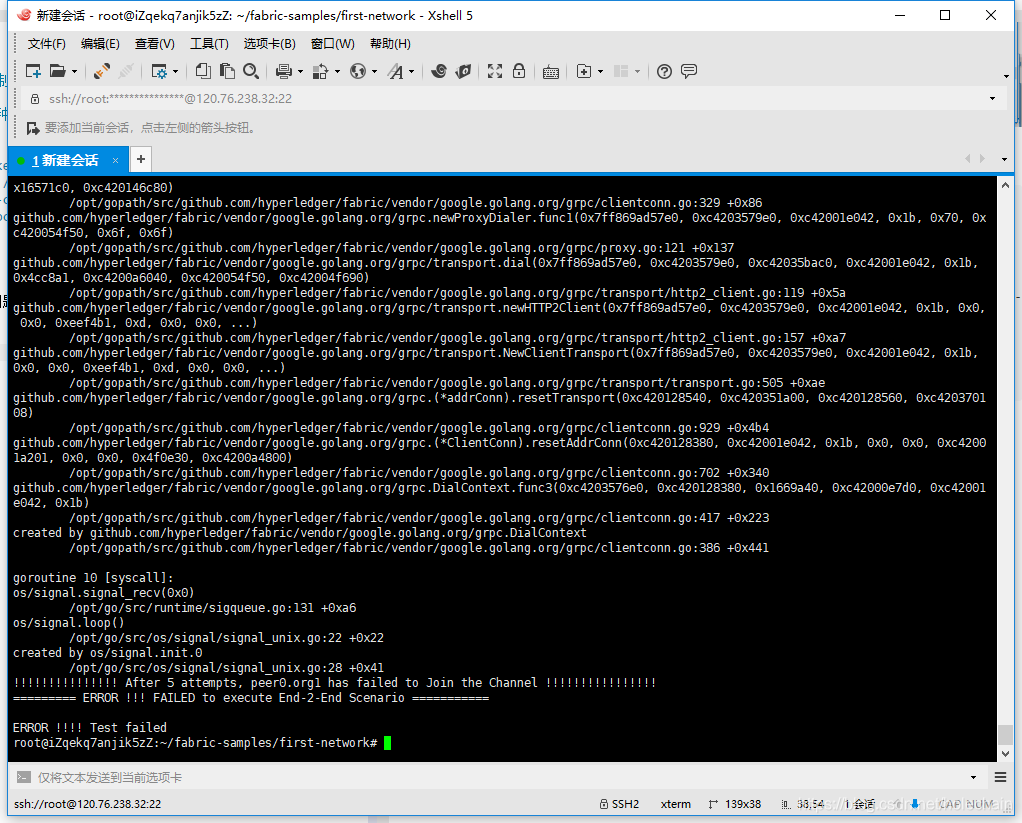Click the Print icon

pos(284,71)
